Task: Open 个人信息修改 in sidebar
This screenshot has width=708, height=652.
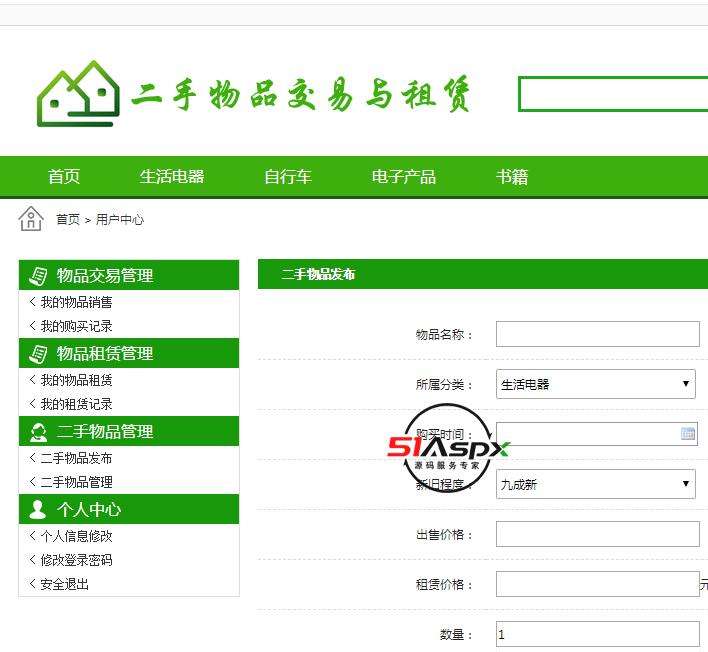Action: (76, 536)
